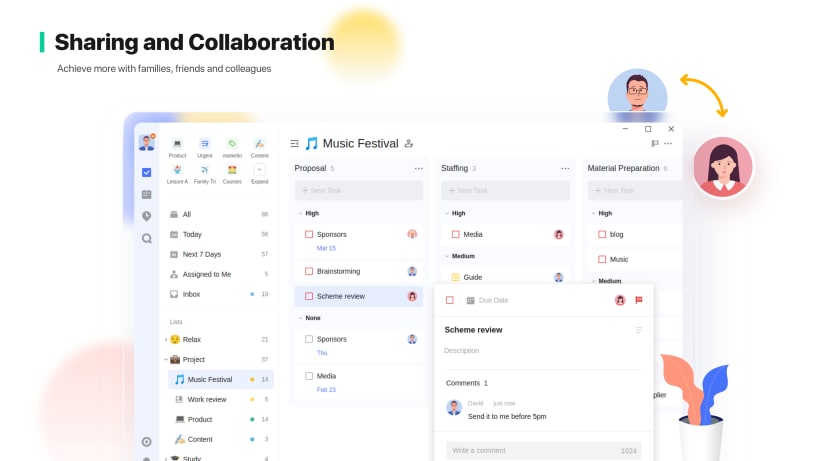
Task: Tick the checkbox in the task detail panel
Action: point(450,300)
